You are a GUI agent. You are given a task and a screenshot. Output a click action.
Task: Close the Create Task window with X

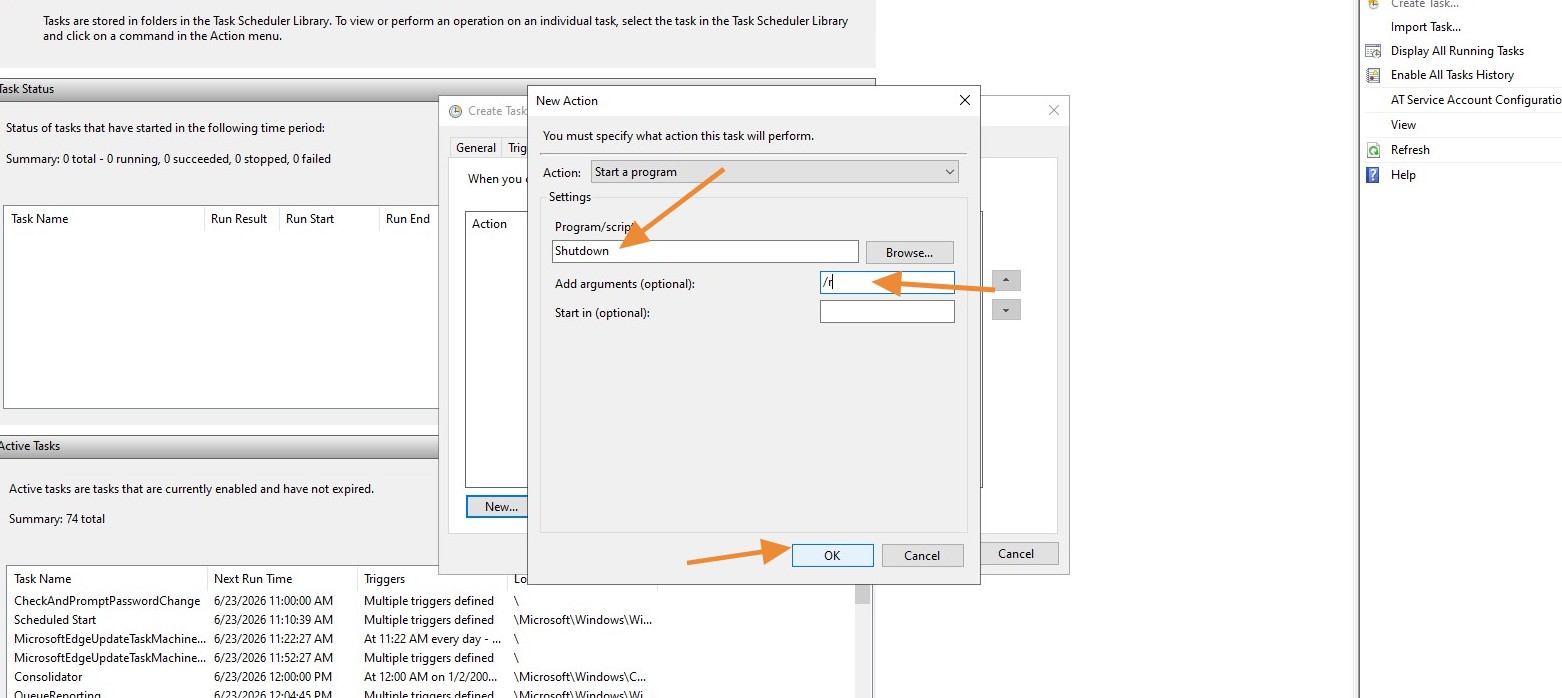(1053, 110)
